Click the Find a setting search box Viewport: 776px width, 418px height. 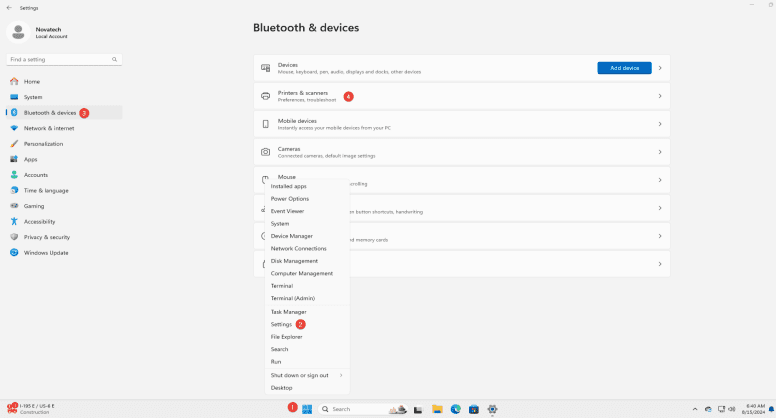64,59
